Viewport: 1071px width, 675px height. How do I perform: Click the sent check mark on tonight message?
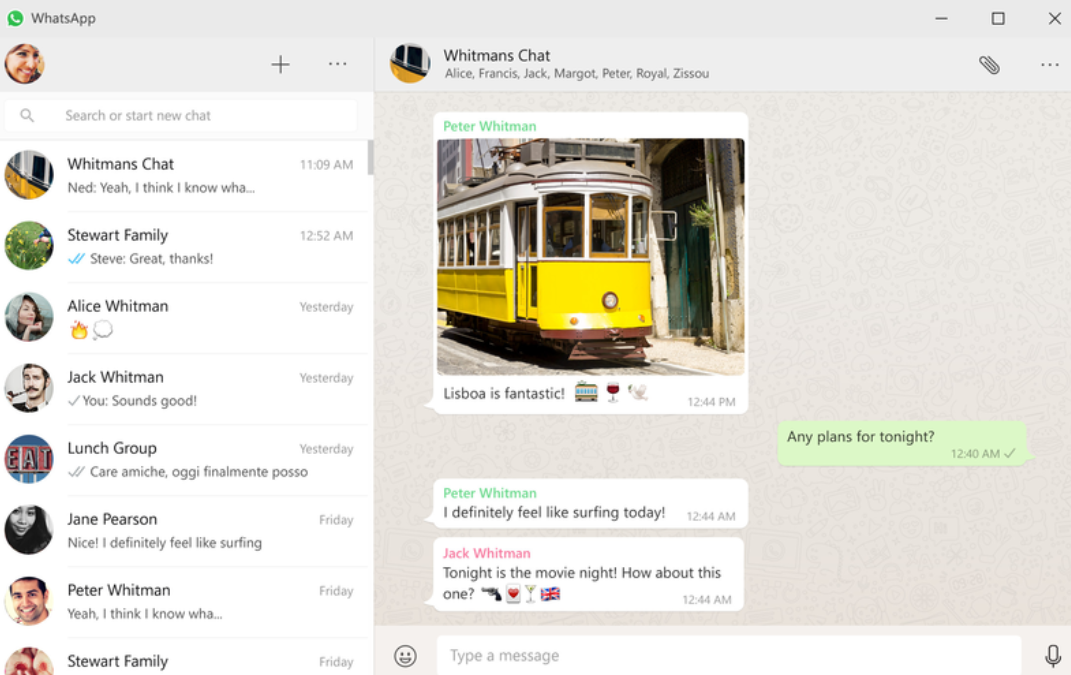[1010, 453]
